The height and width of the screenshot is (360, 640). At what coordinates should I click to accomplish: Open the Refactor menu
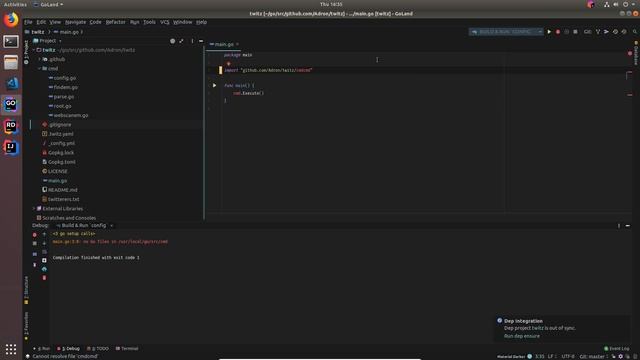tap(116, 22)
